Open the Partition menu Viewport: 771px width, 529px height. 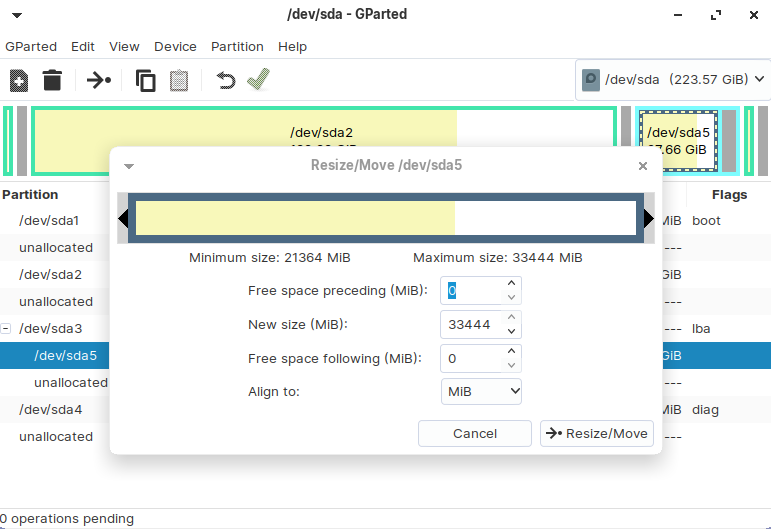(x=237, y=47)
